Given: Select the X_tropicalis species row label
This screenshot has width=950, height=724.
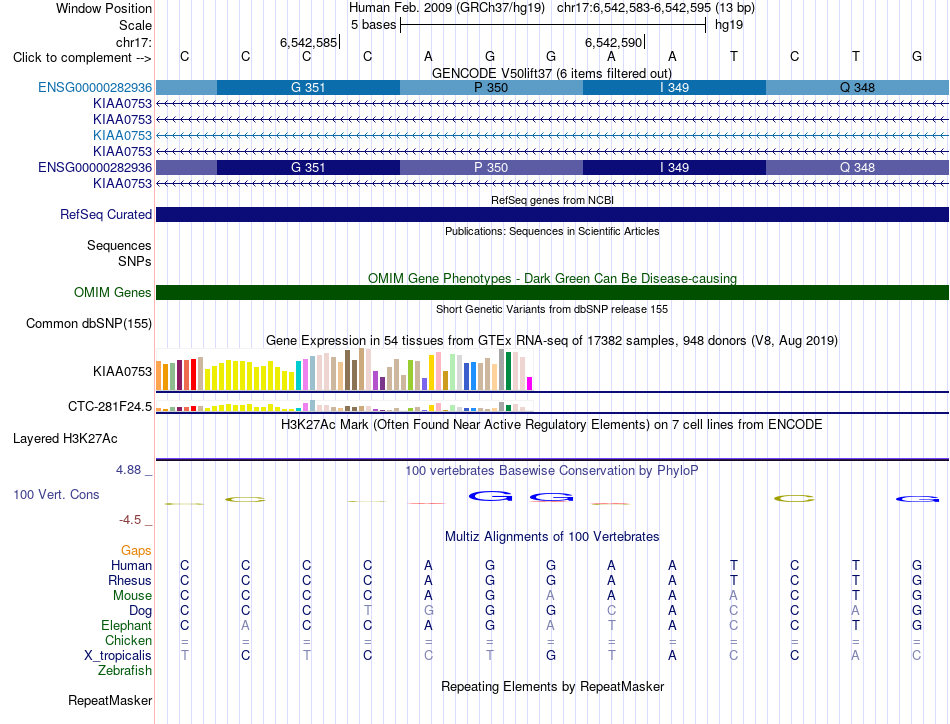Looking at the screenshot, I should click(118, 656).
